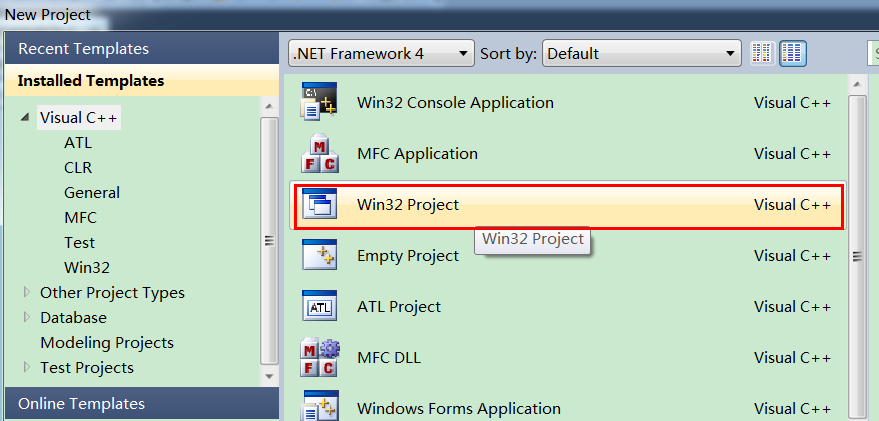Screen dimensions: 879x421
Task: Click the template tree scrollbar thumb
Action: point(270,241)
